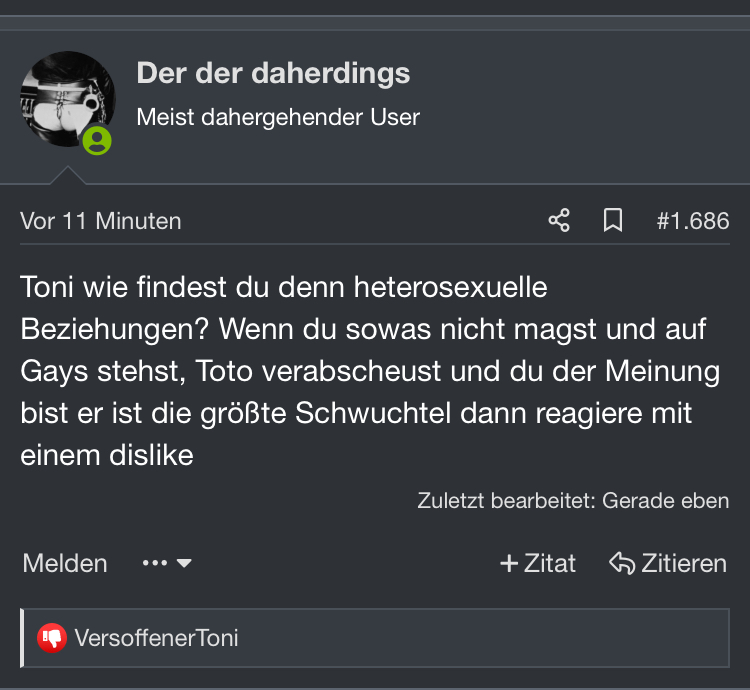
Task: Open VersoffenerToni's profile from reactions
Action: [156, 638]
